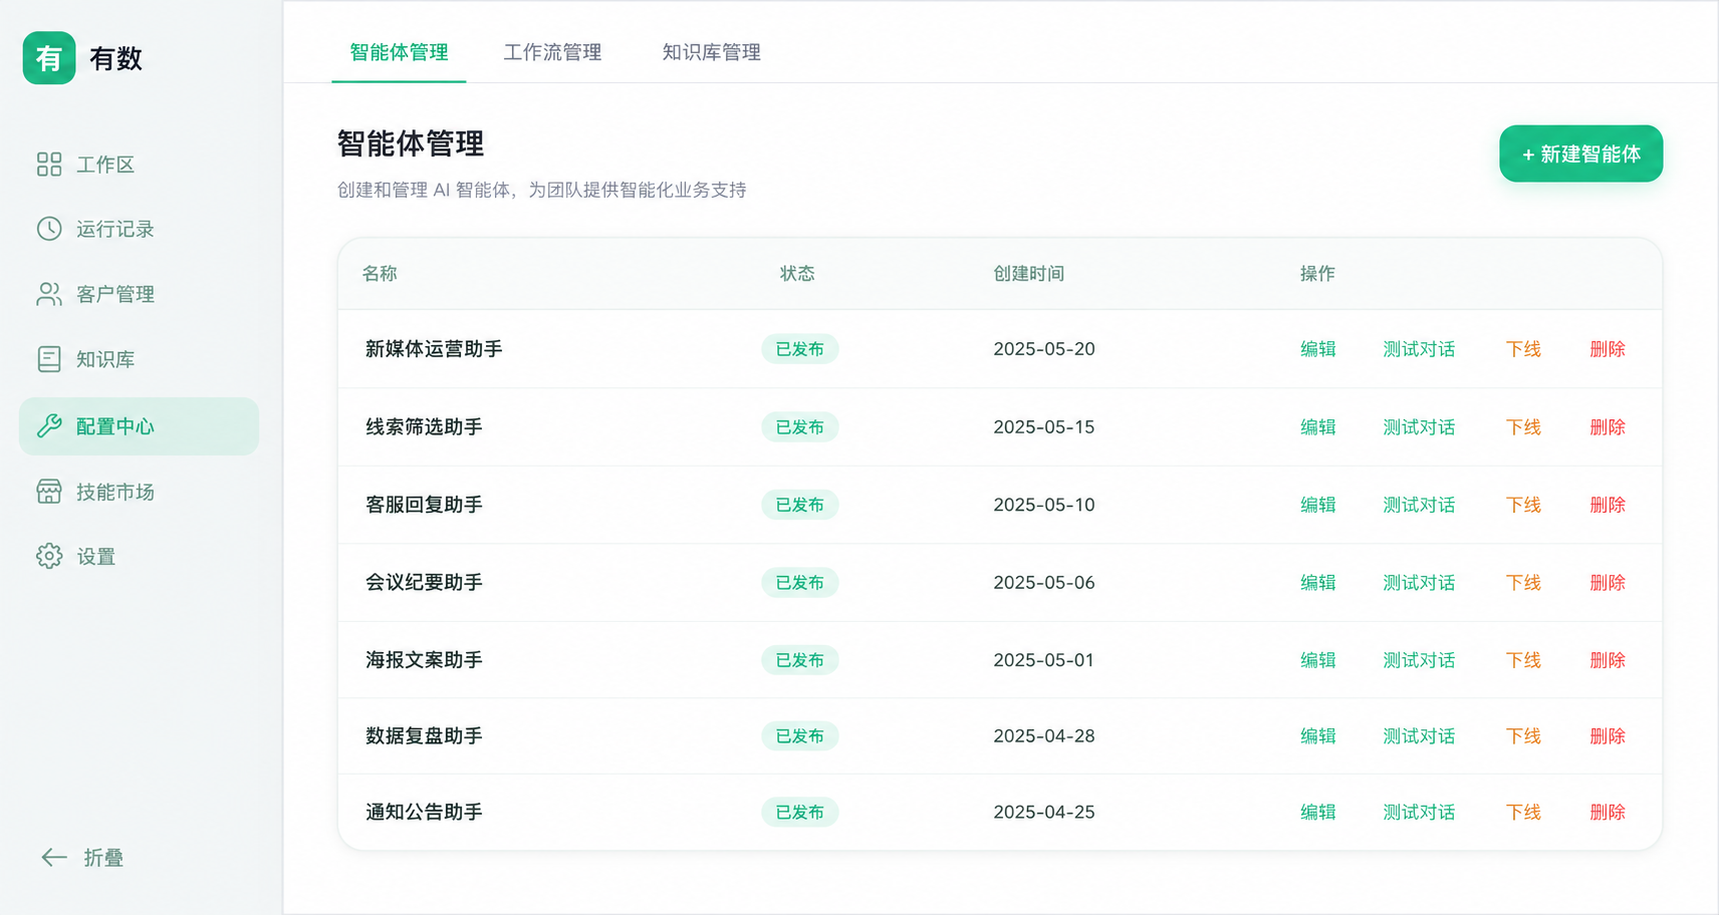Image resolution: width=1719 pixels, height=915 pixels.
Task: Switch to the 知识库管理 tab
Action: (x=711, y=52)
